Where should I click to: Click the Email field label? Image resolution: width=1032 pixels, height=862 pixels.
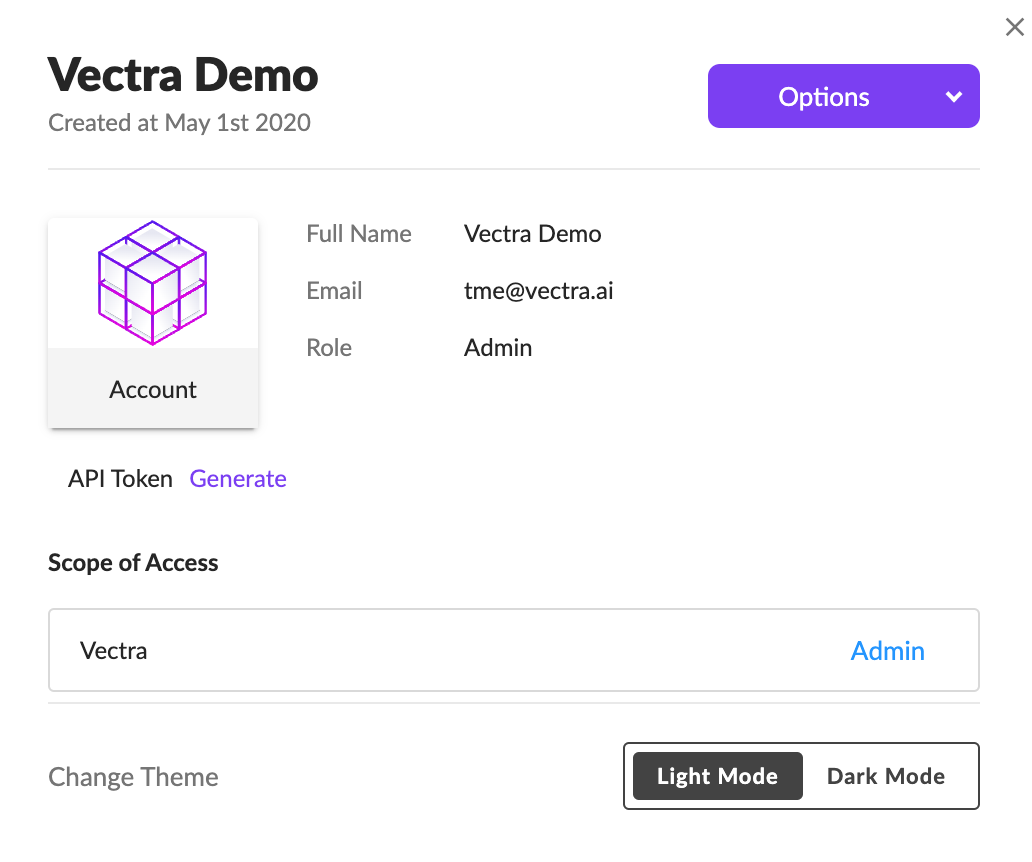point(334,291)
